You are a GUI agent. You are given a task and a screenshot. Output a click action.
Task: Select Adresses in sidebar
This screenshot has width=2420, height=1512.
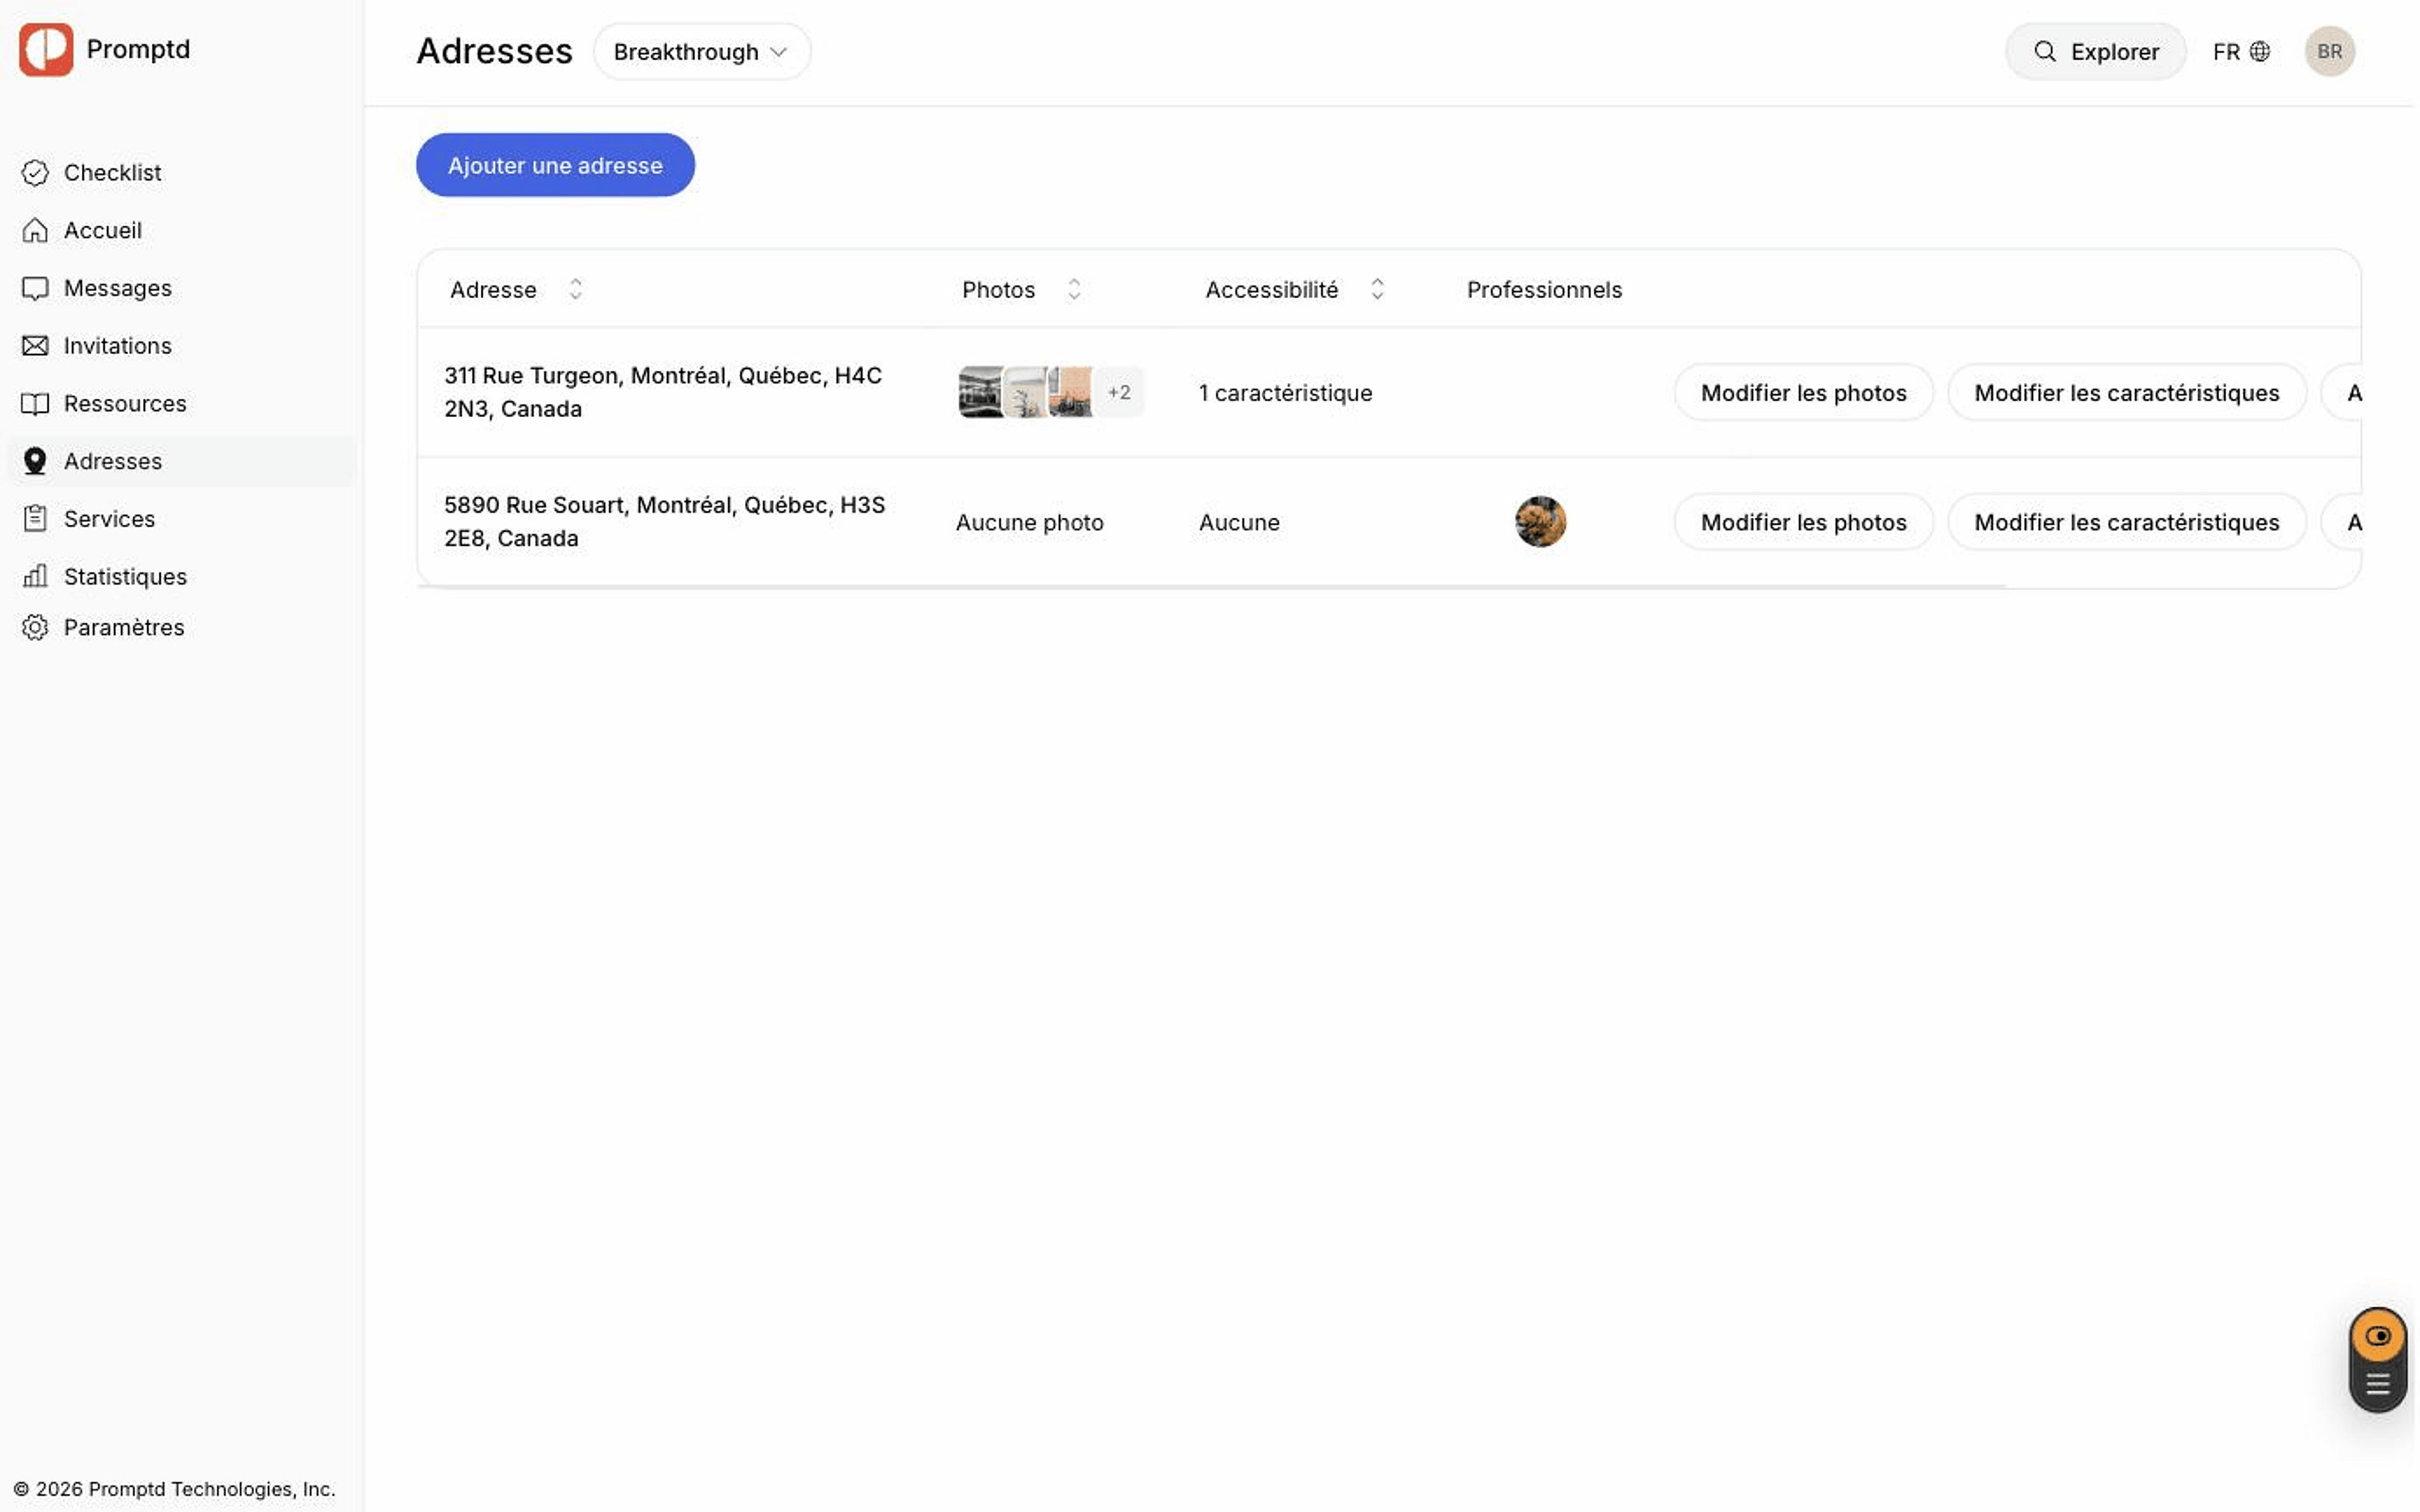(x=182, y=461)
